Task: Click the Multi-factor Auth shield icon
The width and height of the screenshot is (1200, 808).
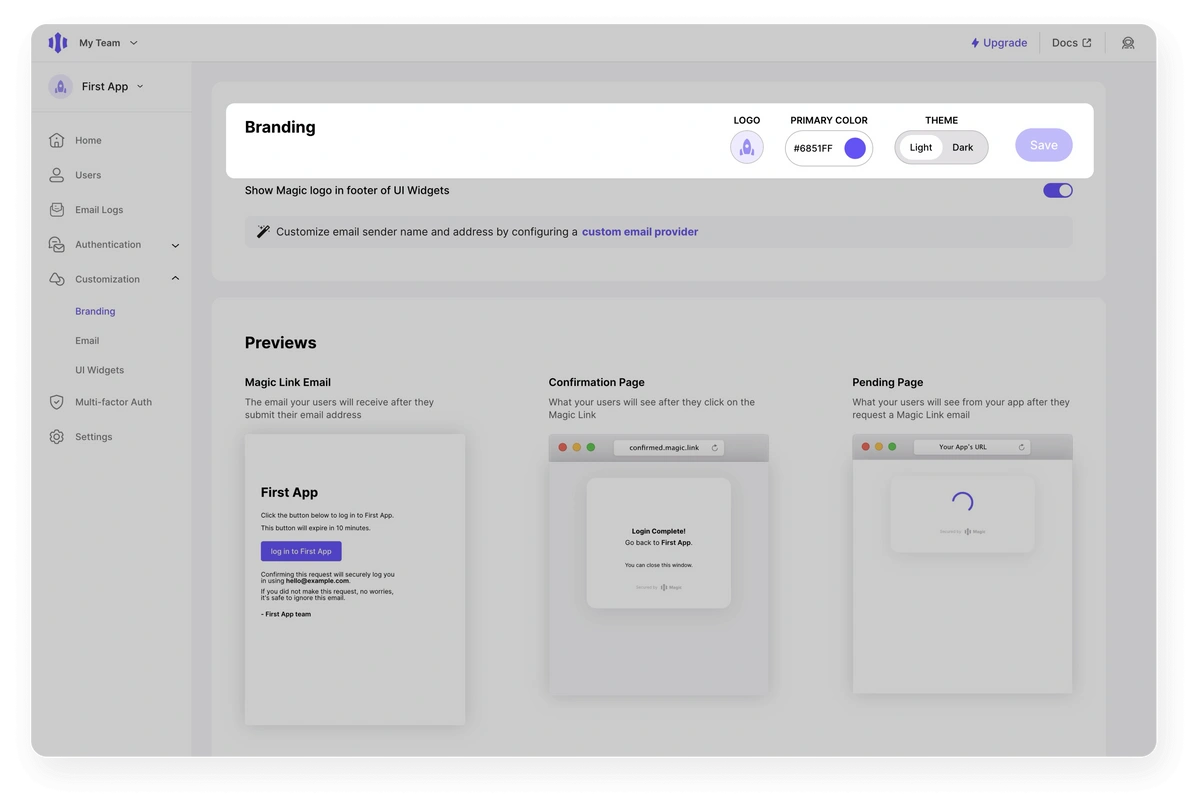Action: tap(57, 402)
